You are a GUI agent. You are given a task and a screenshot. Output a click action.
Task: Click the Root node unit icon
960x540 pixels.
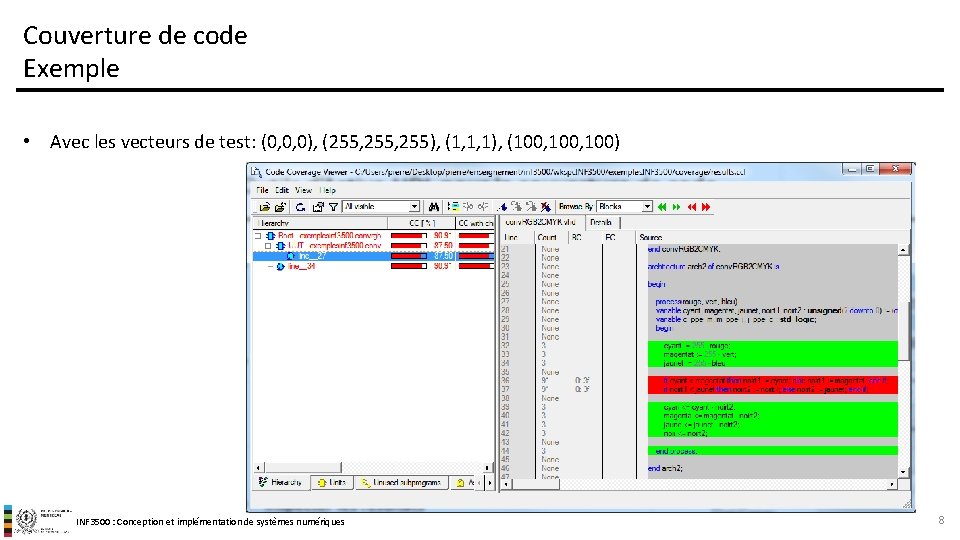270,236
